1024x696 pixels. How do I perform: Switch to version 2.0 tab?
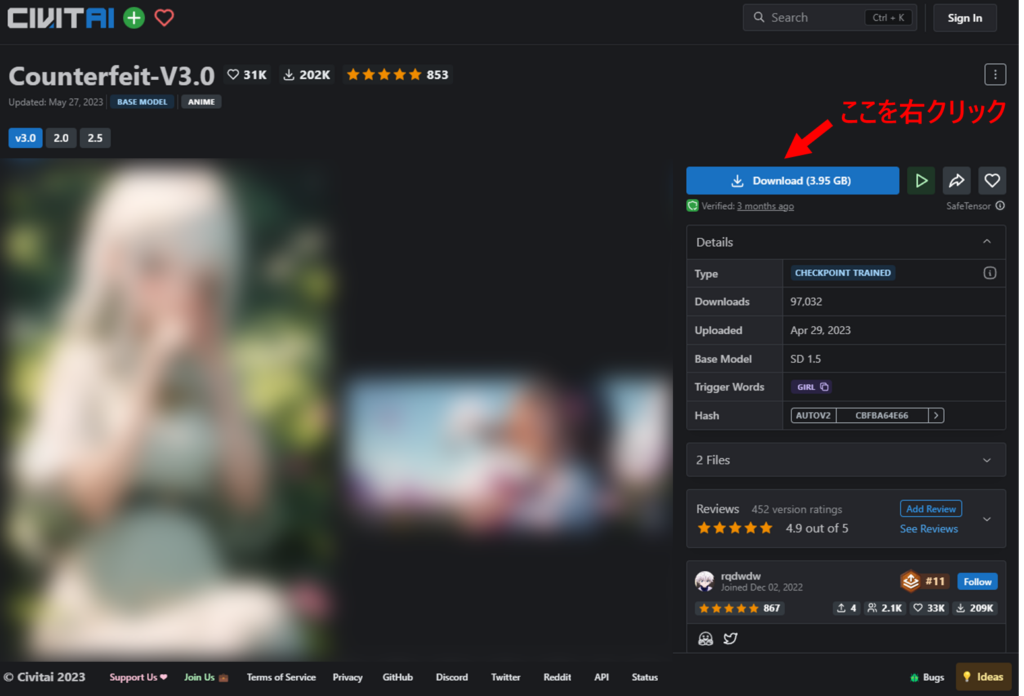click(61, 138)
